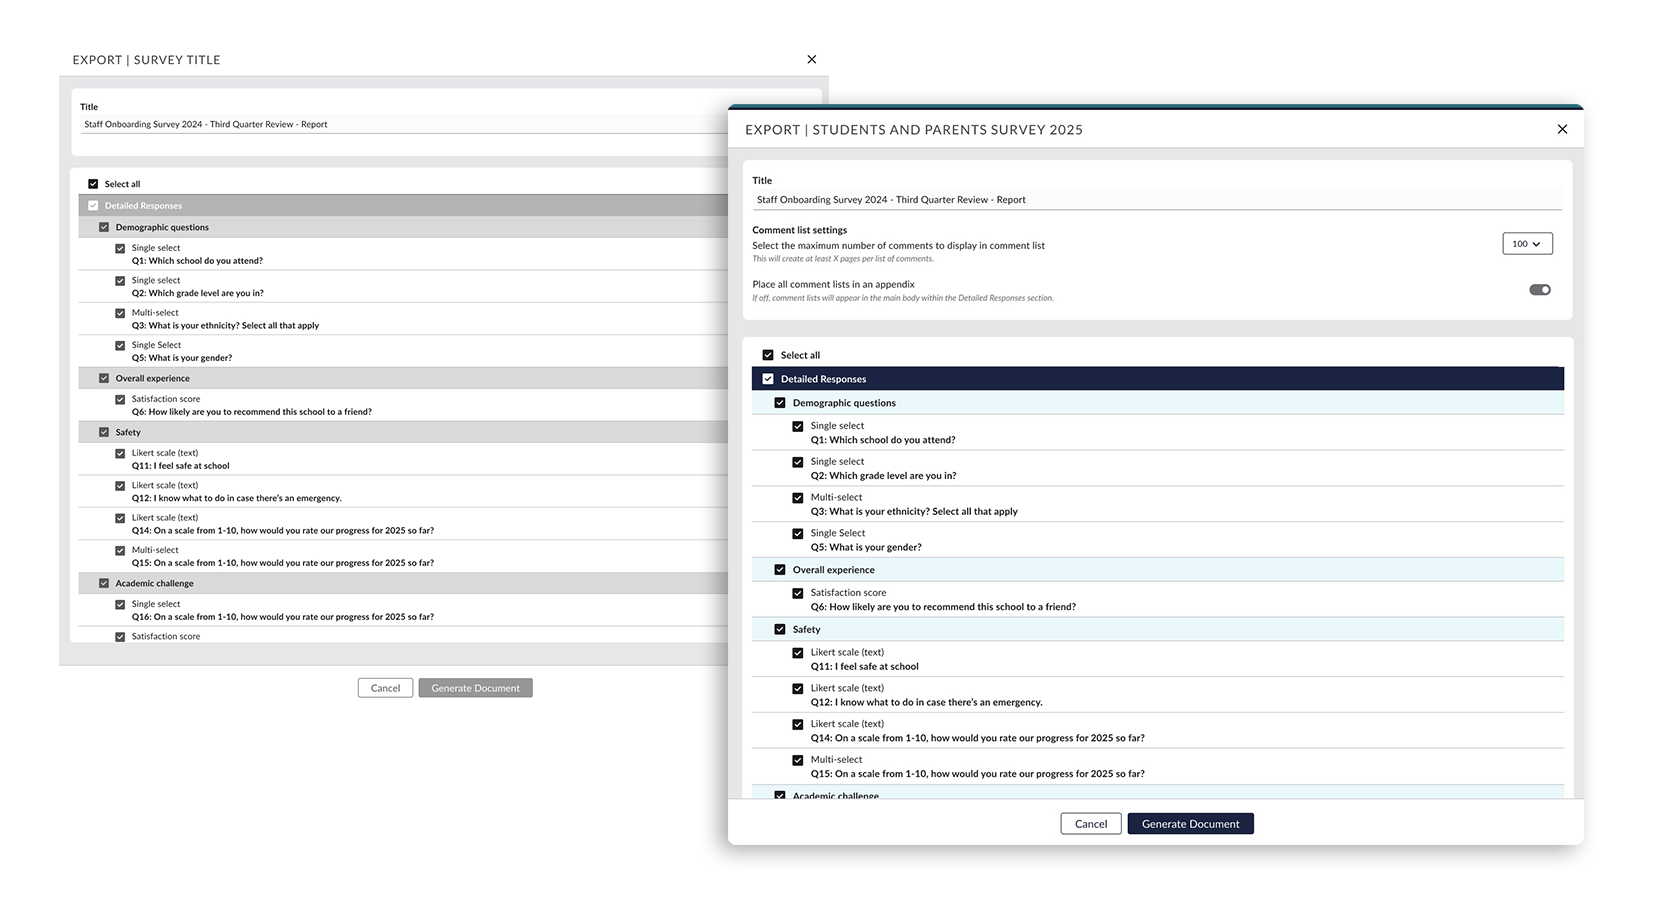Click Generate Document in background dialog
The image size is (1667, 900).
(x=475, y=688)
